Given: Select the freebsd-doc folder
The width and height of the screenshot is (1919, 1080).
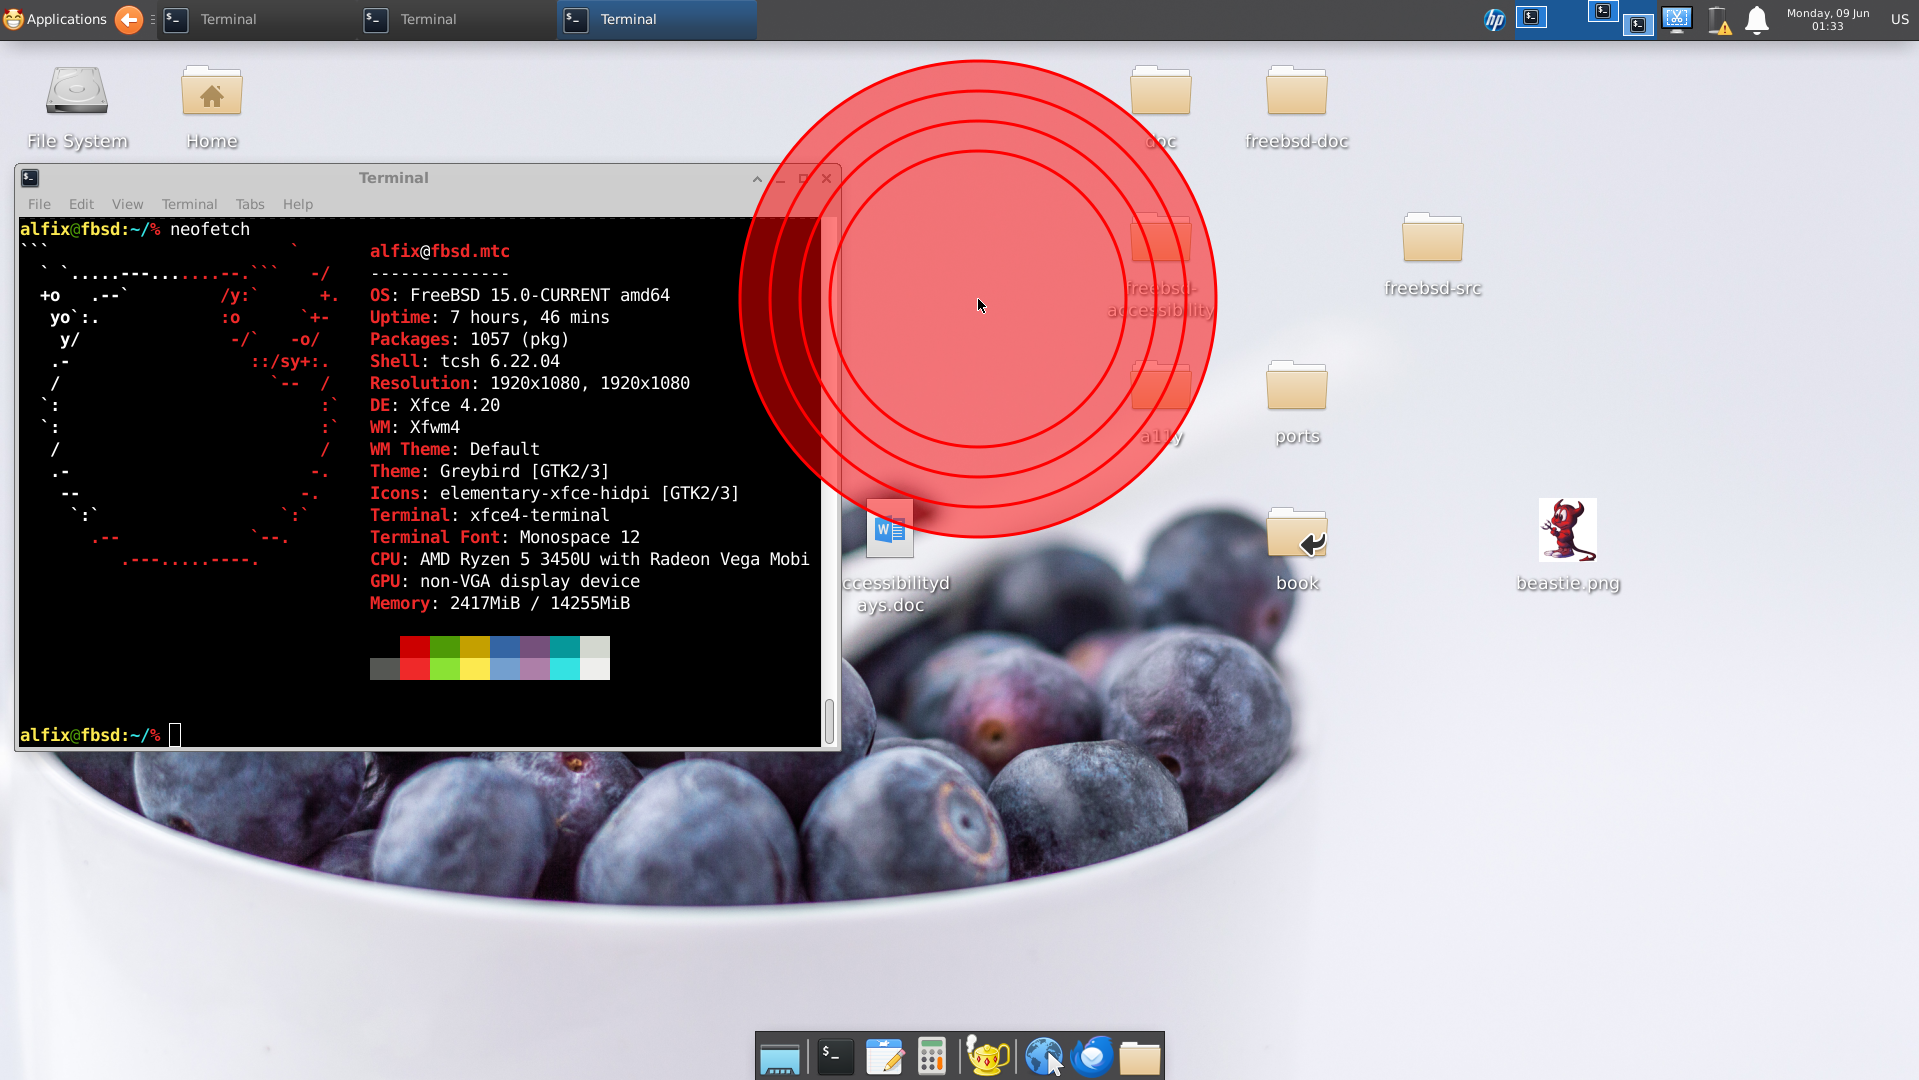Looking at the screenshot, I should tap(1296, 108).
